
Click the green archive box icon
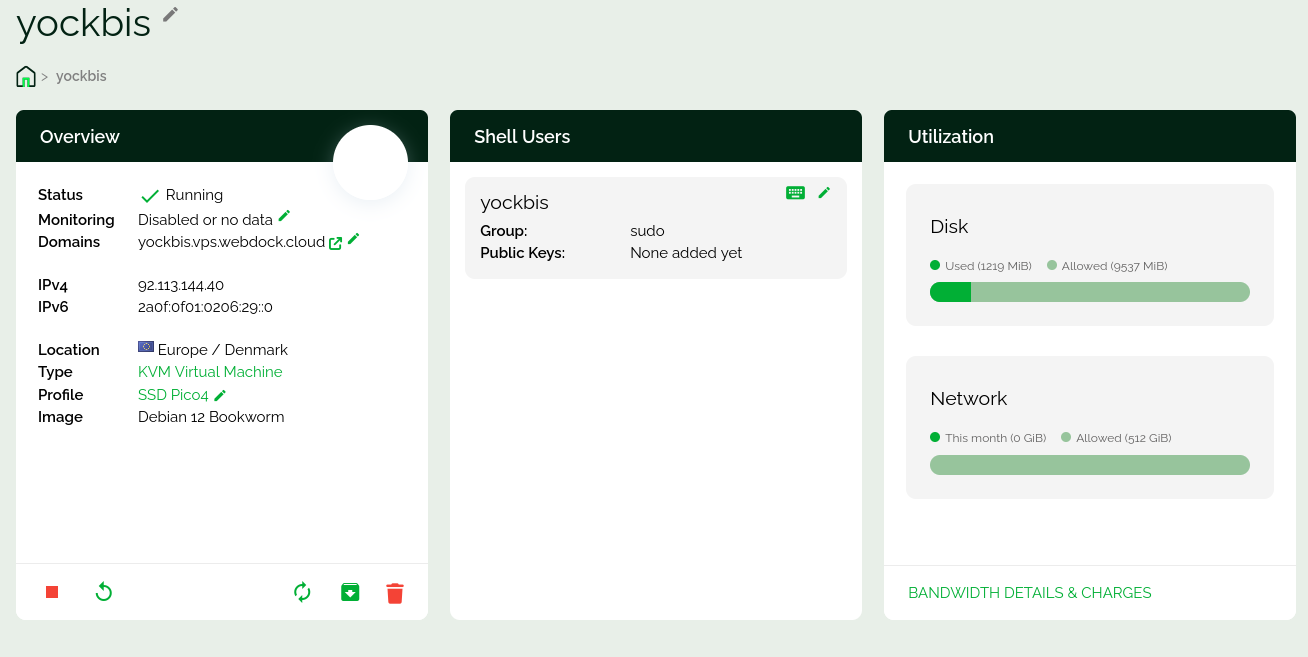click(350, 592)
